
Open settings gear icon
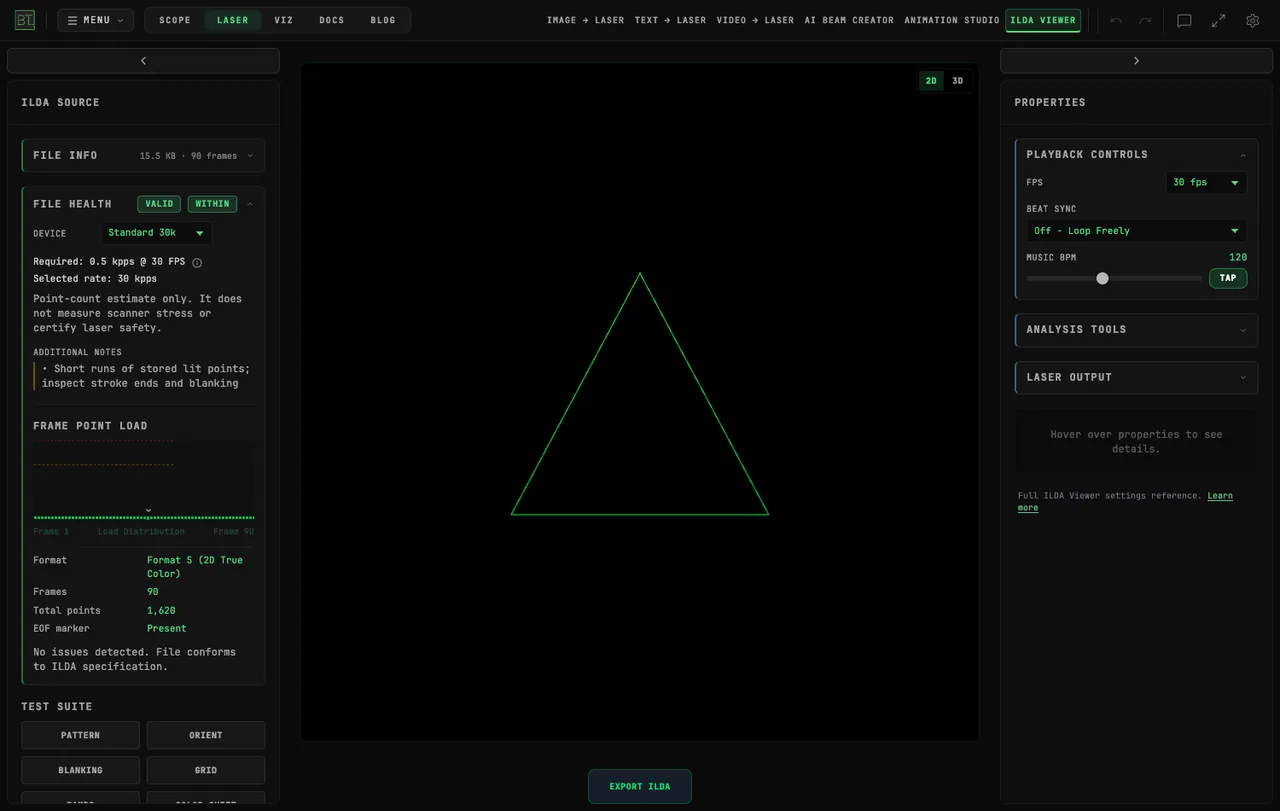point(1252,20)
